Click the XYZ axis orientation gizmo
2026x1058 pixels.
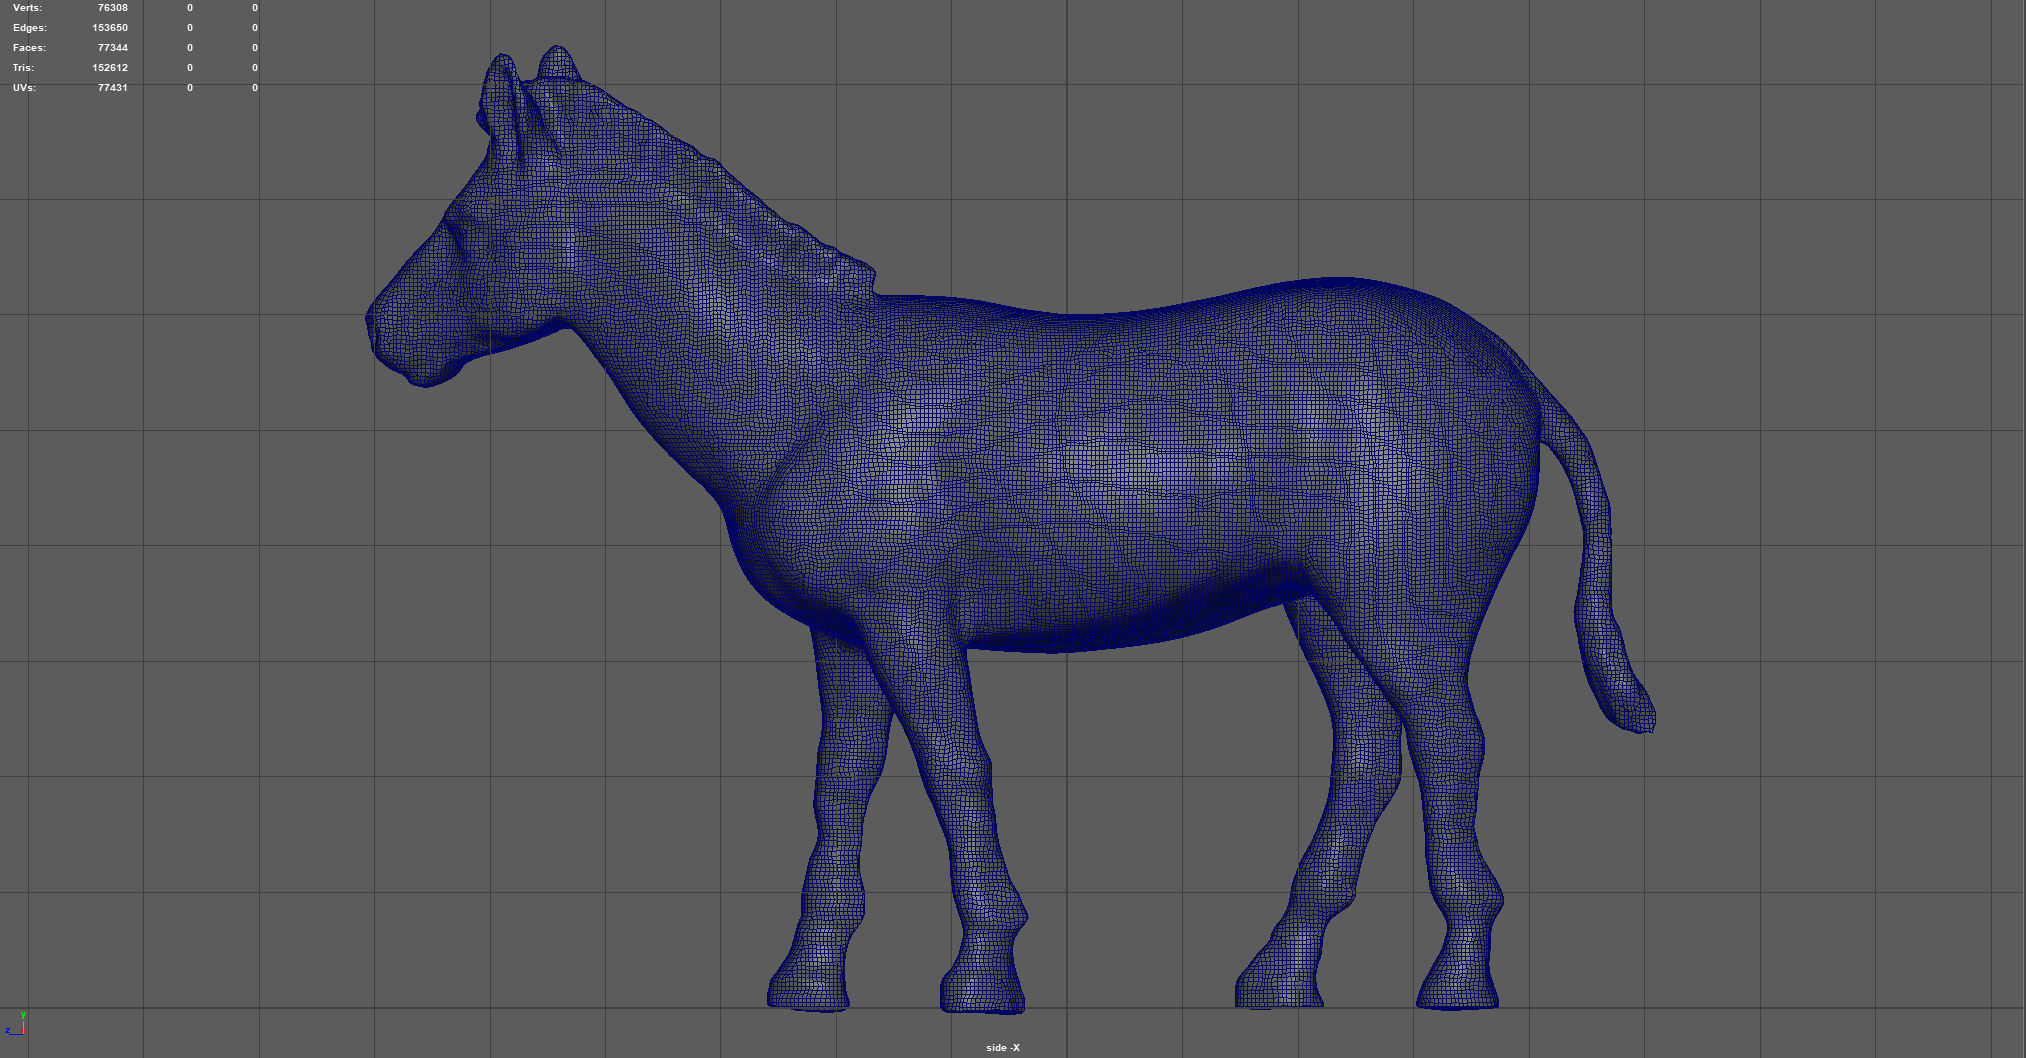[15, 1025]
